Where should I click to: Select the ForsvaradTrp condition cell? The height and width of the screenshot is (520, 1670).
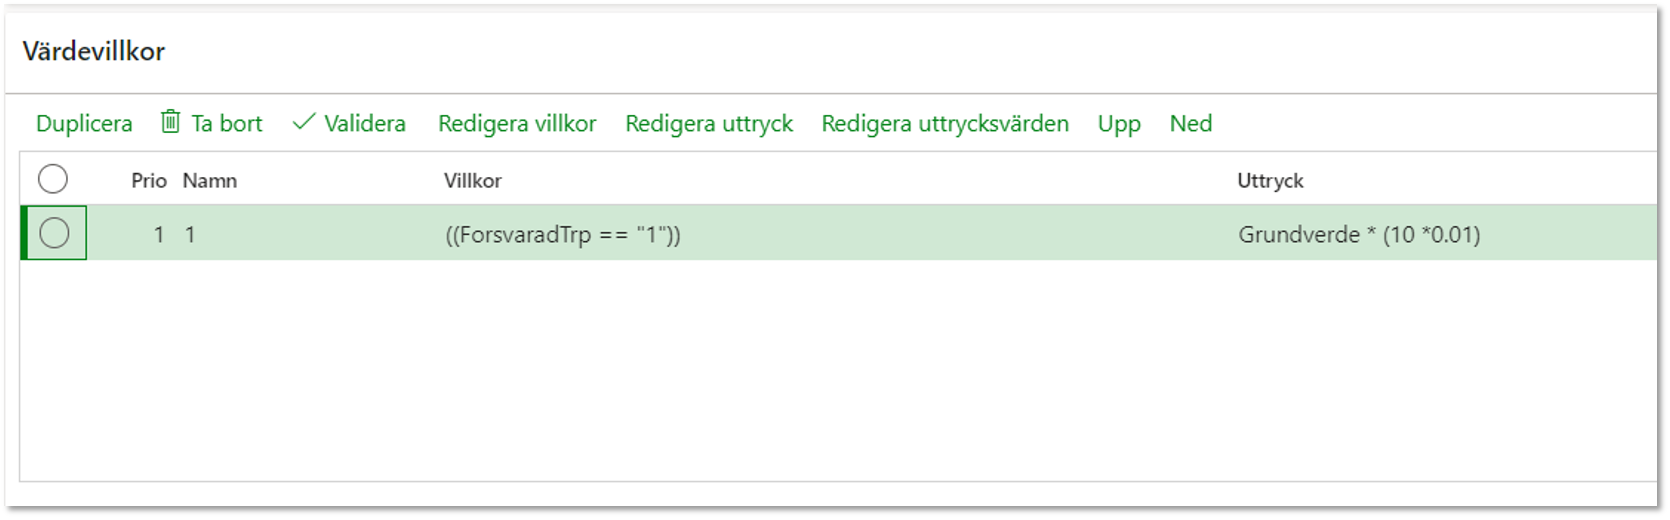click(x=563, y=235)
